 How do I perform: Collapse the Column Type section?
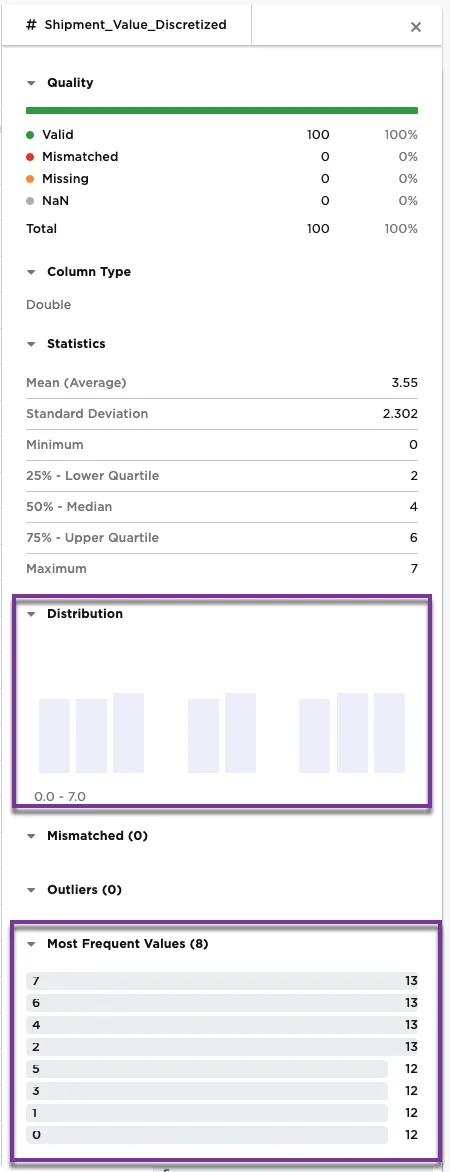pyautogui.click(x=31, y=272)
